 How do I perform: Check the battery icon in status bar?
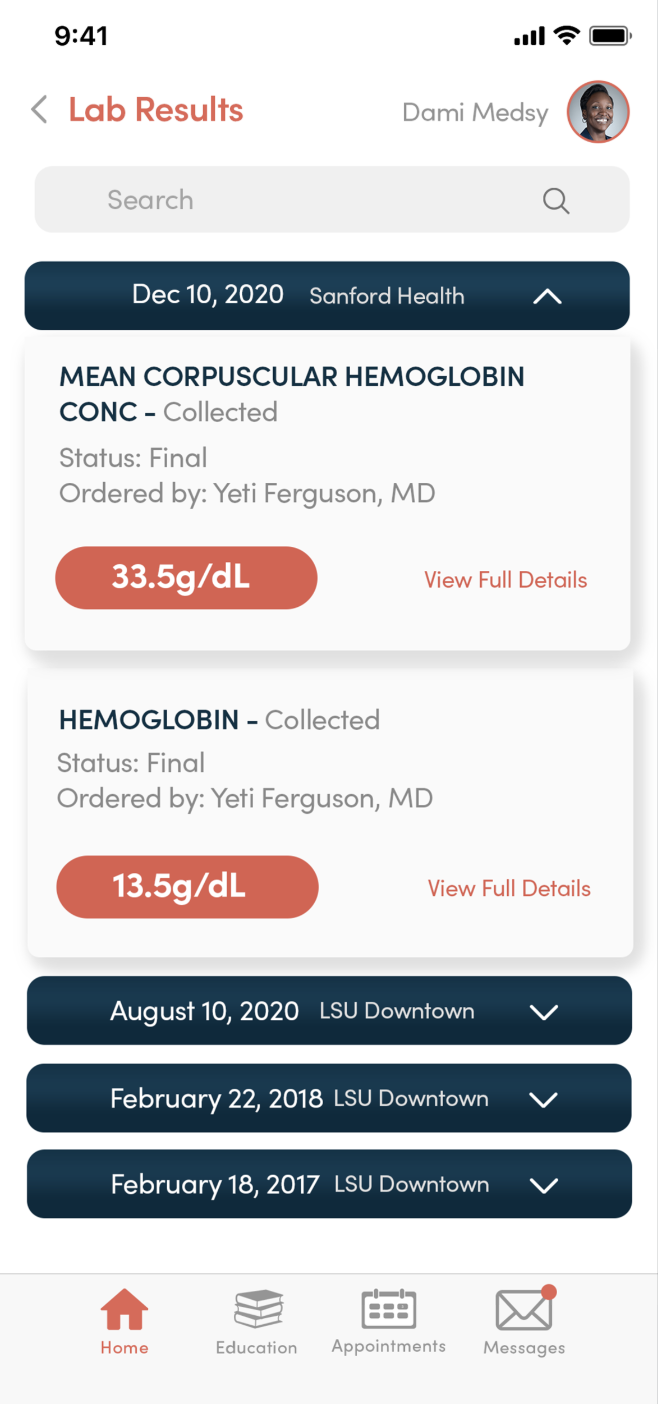[610, 37]
